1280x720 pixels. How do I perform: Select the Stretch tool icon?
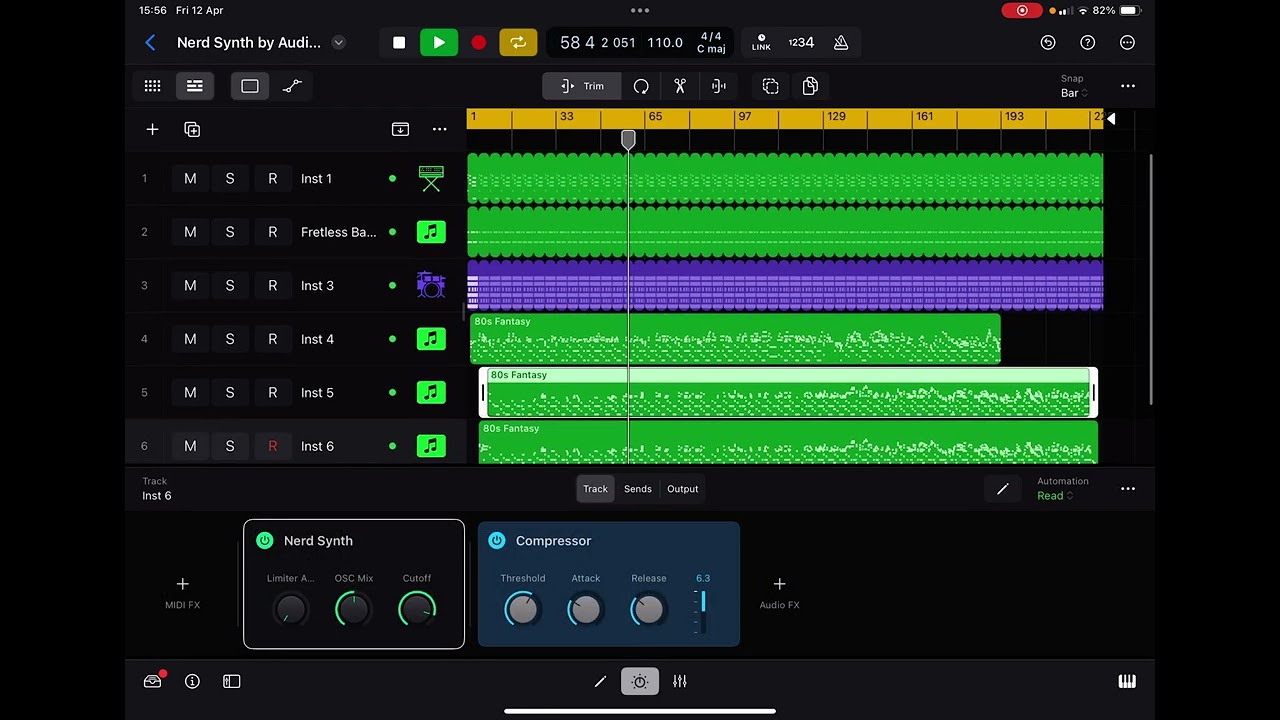click(x=719, y=86)
